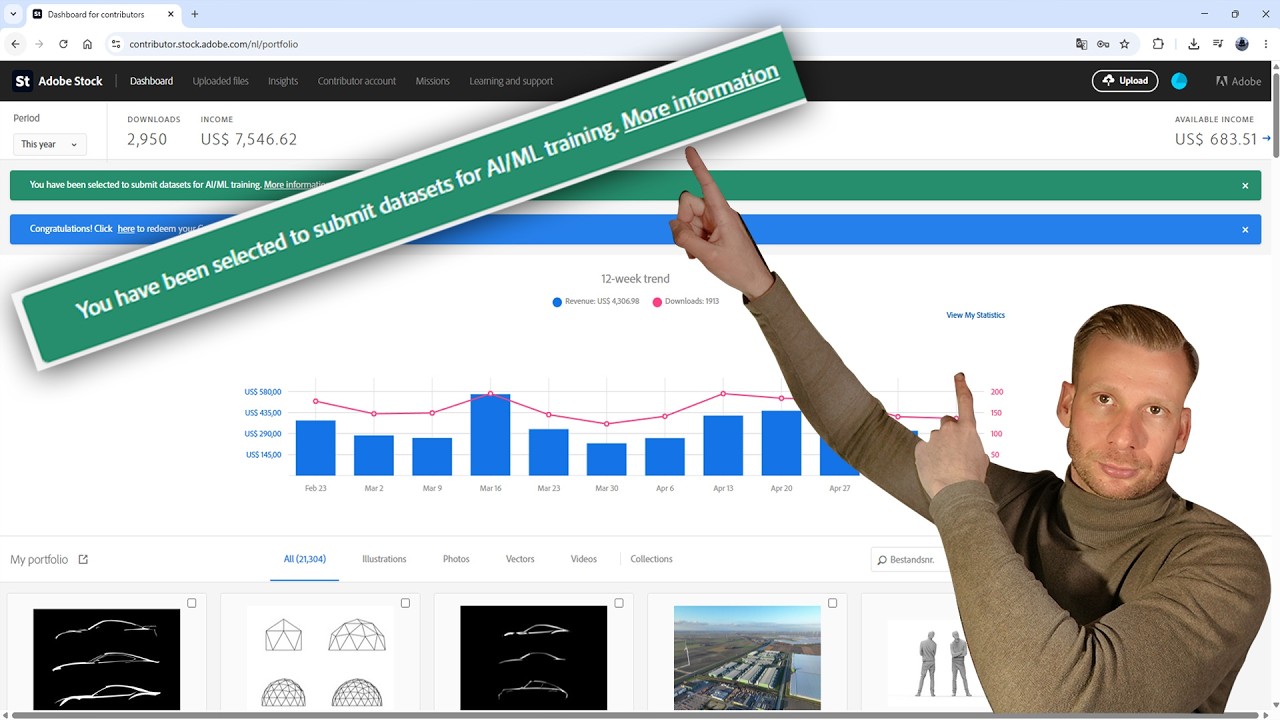Switch to the Illustrations tab
Viewport: 1280px width, 720px height.
coord(384,559)
